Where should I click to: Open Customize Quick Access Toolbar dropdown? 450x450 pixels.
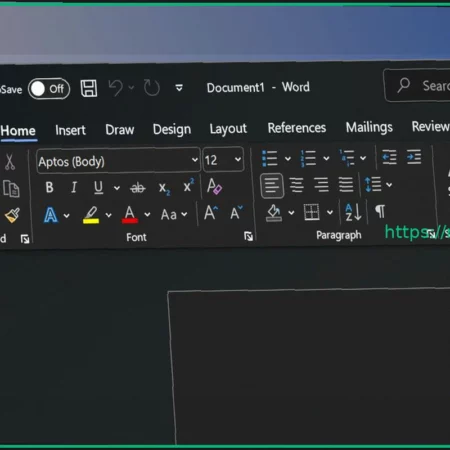point(179,88)
